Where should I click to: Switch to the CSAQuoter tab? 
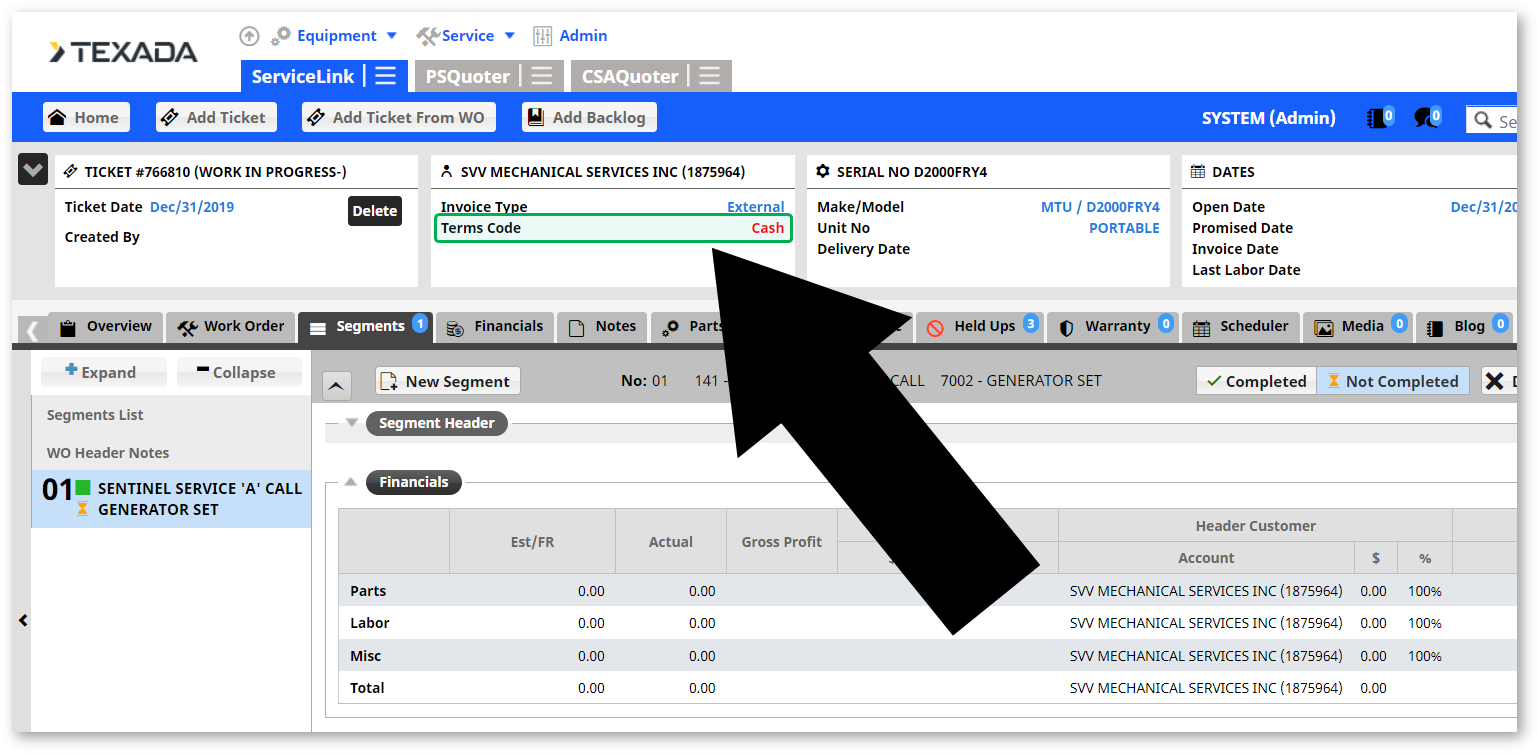[630, 76]
